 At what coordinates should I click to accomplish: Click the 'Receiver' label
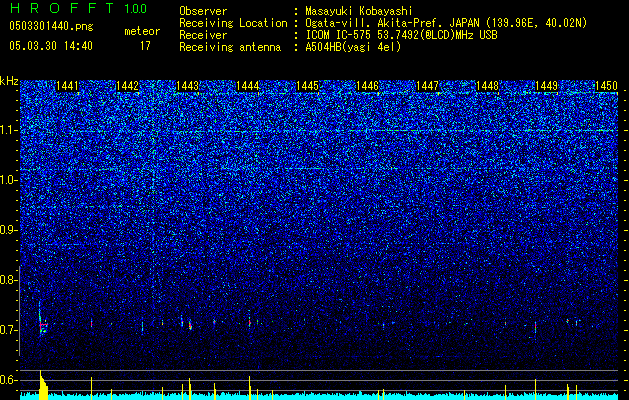point(203,35)
